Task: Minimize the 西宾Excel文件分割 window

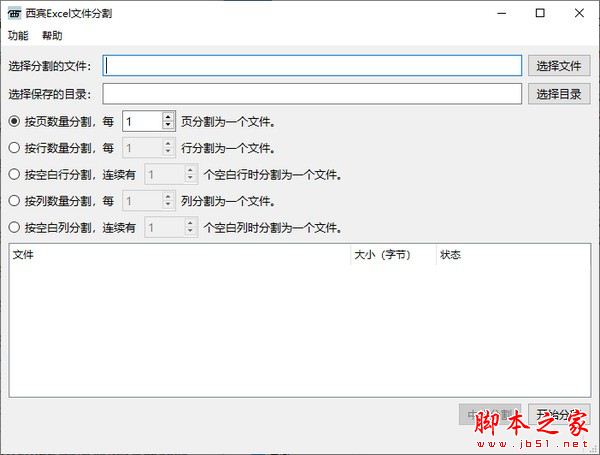Action: coord(502,13)
